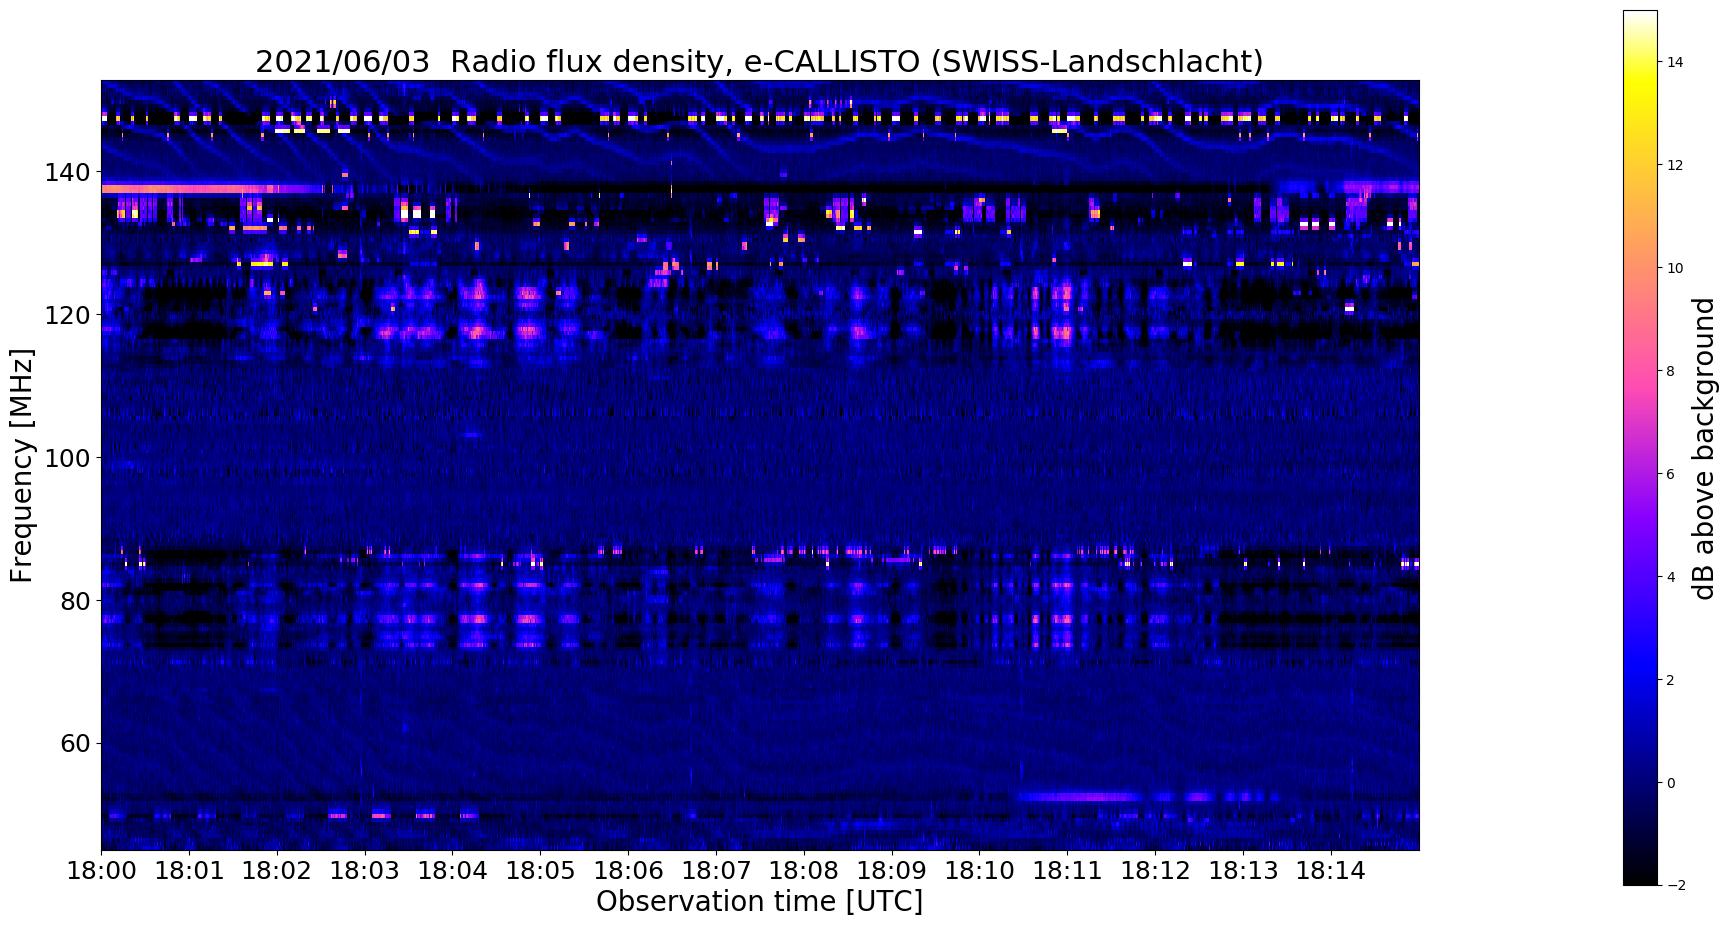Click the plot title mentioning e-CALLISTO SWISS-Landschlacht
Viewport: 1730px width, 927px height.
(x=759, y=62)
